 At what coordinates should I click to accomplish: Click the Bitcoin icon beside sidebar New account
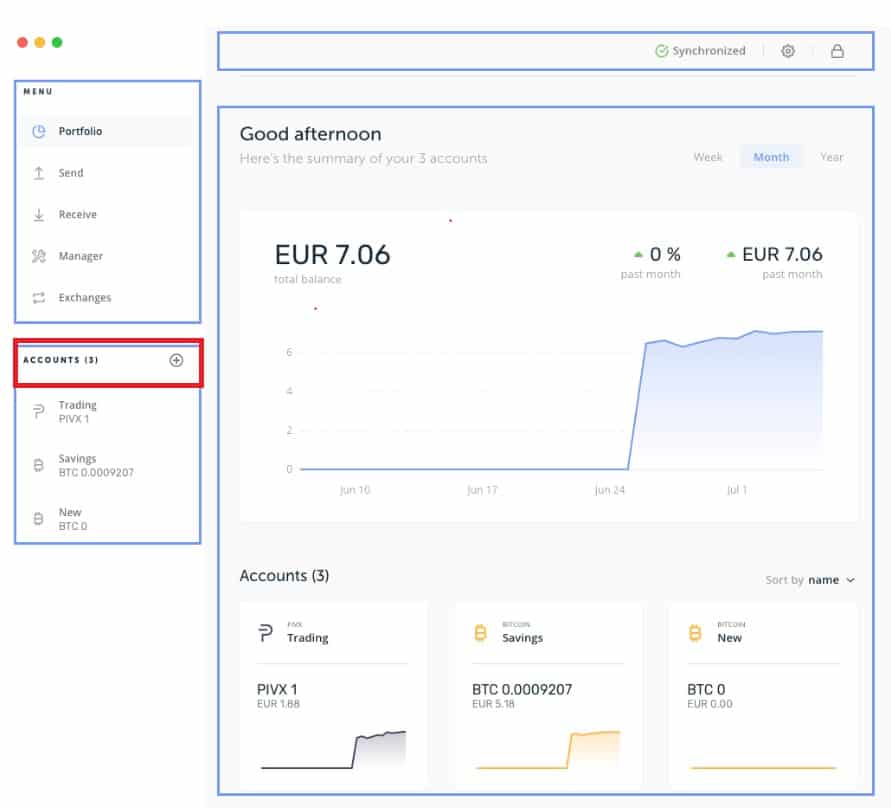[x=39, y=519]
